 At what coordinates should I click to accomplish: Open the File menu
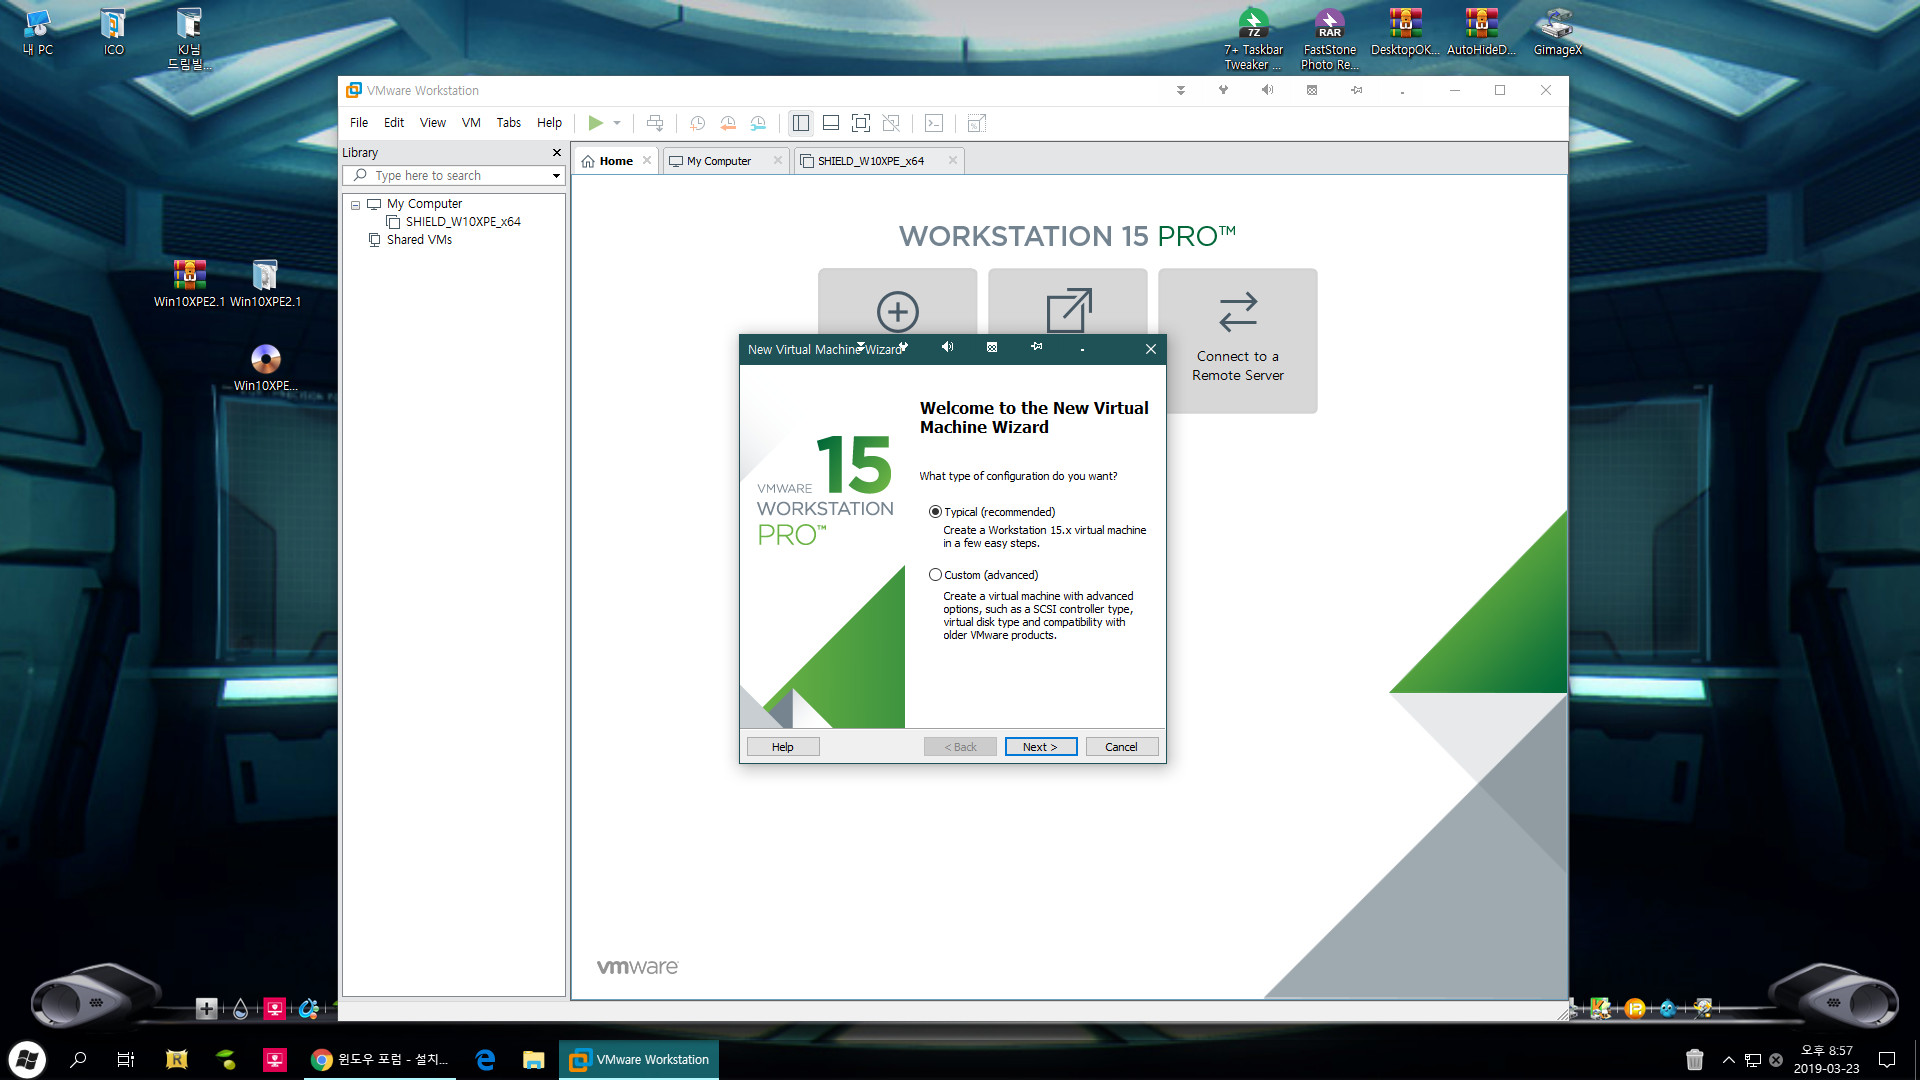tap(359, 123)
